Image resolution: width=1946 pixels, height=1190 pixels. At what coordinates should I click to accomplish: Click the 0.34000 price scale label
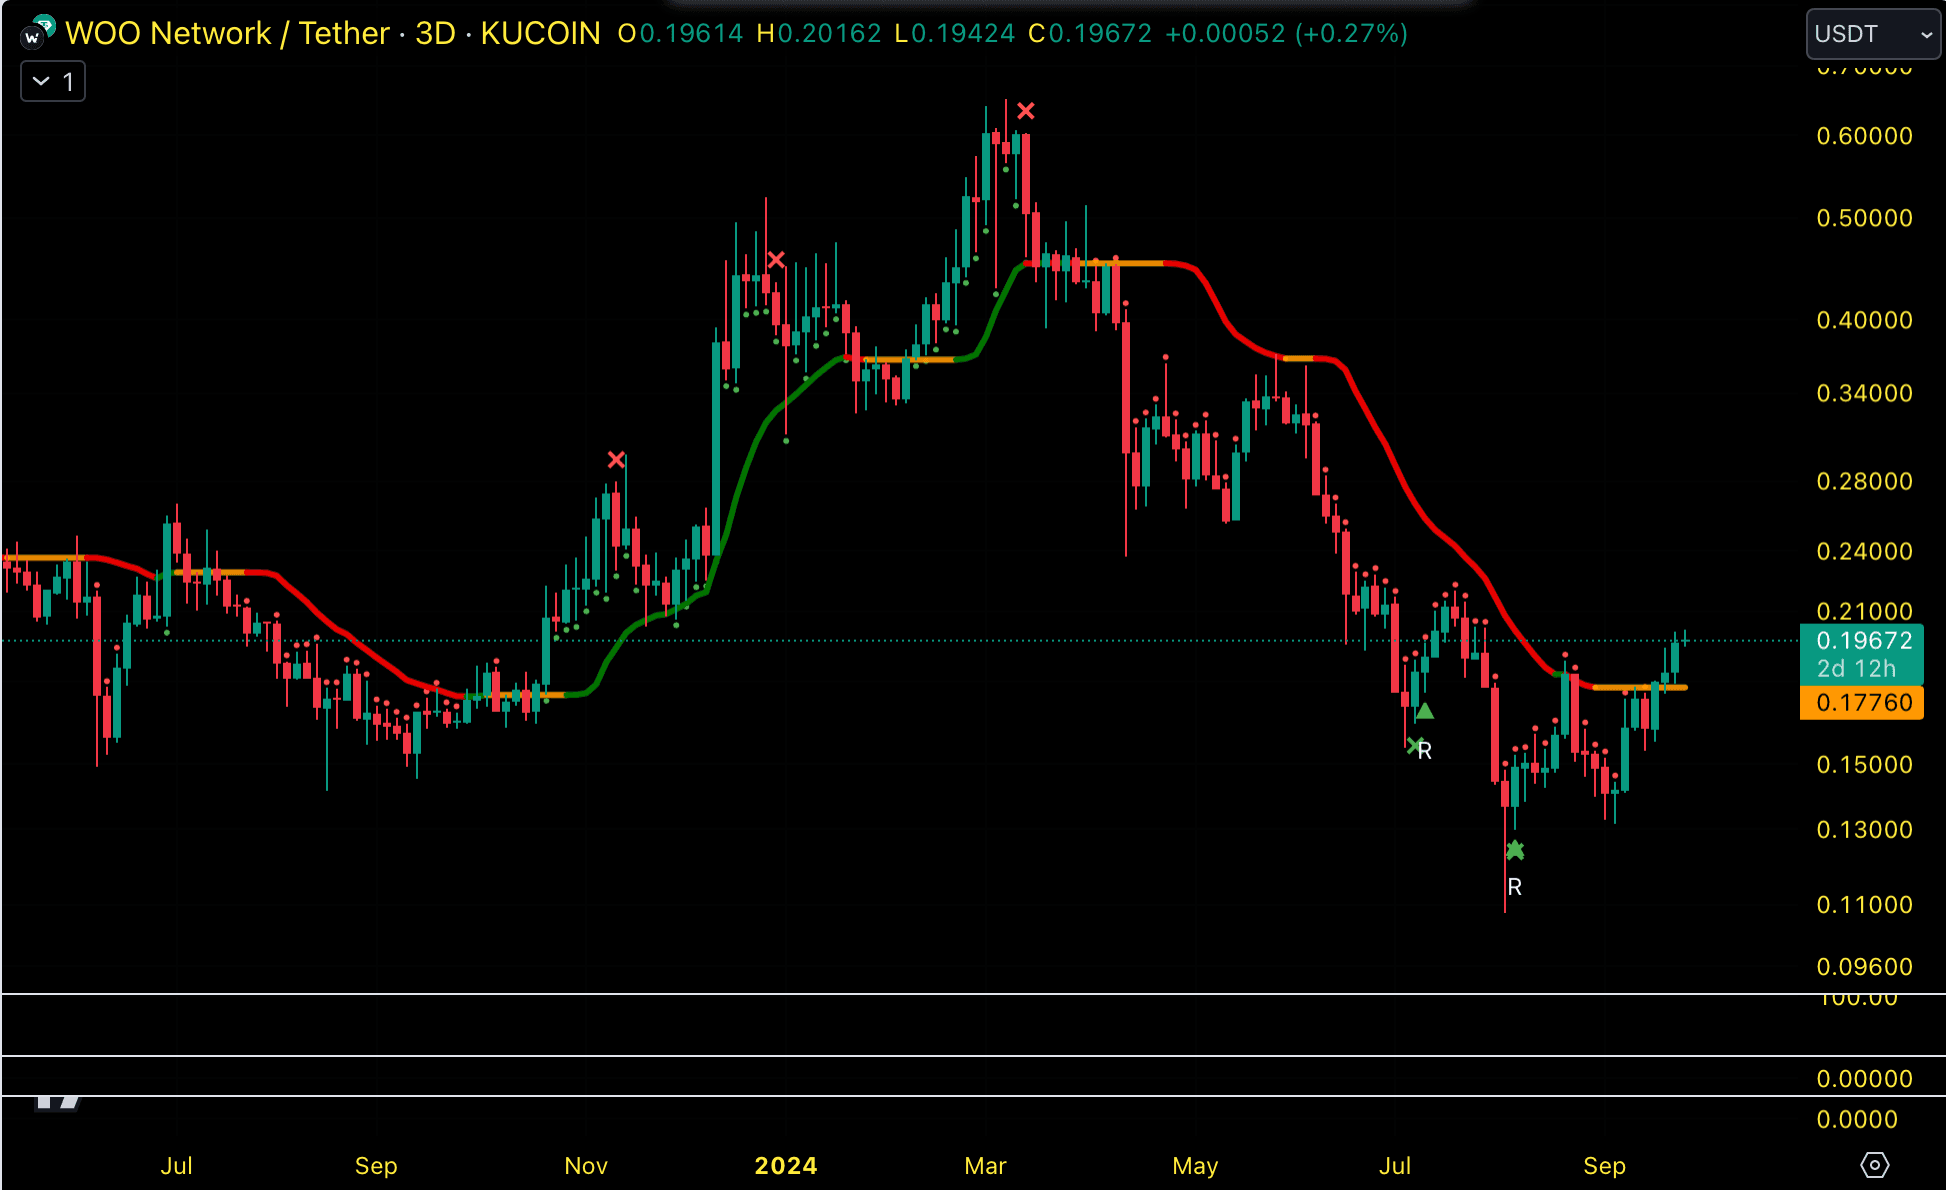1864,393
